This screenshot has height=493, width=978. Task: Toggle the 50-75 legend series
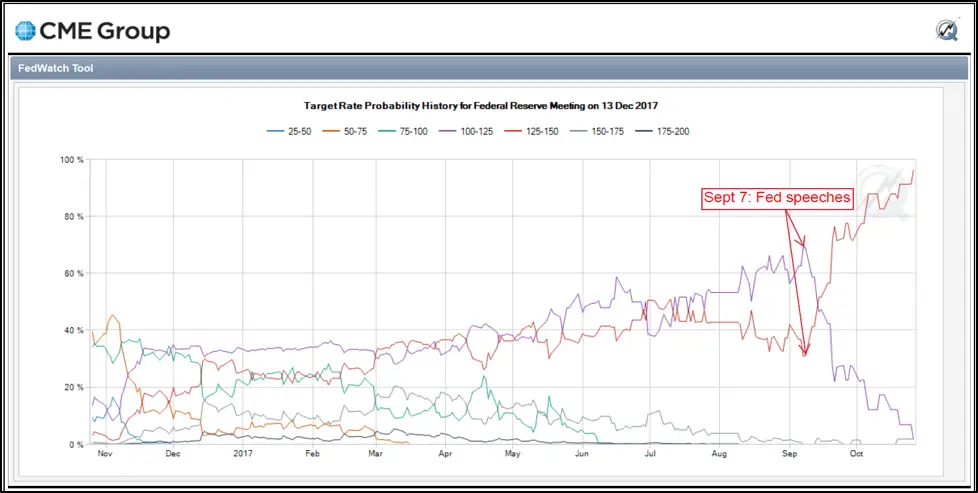click(x=347, y=132)
